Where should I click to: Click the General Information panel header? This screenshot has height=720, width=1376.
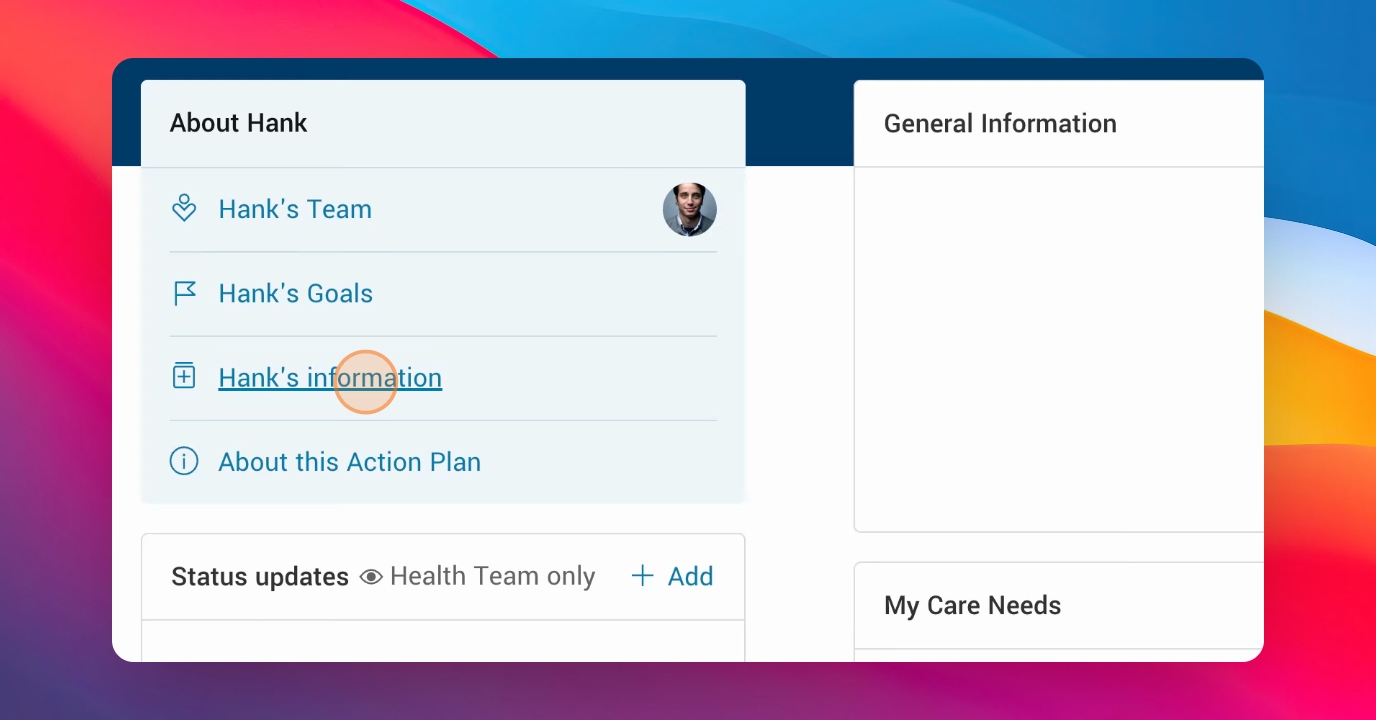pyautogui.click(x=1059, y=124)
